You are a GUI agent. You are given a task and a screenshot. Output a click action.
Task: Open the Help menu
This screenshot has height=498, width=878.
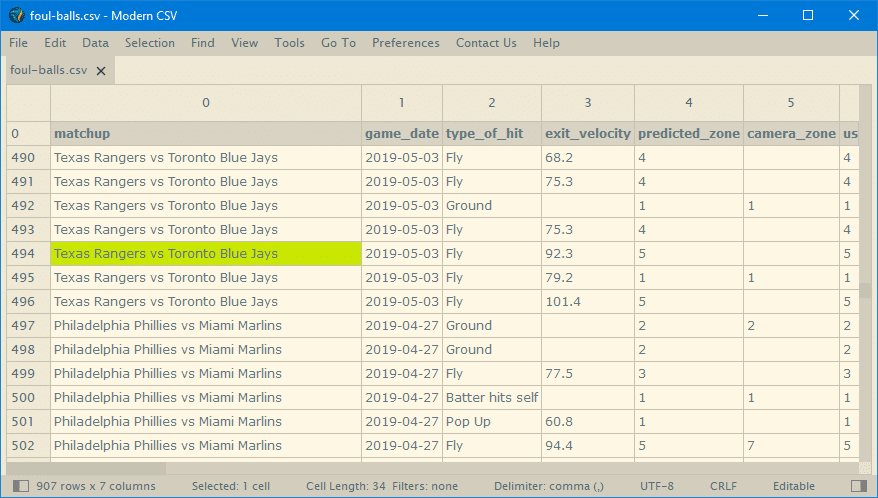point(546,43)
